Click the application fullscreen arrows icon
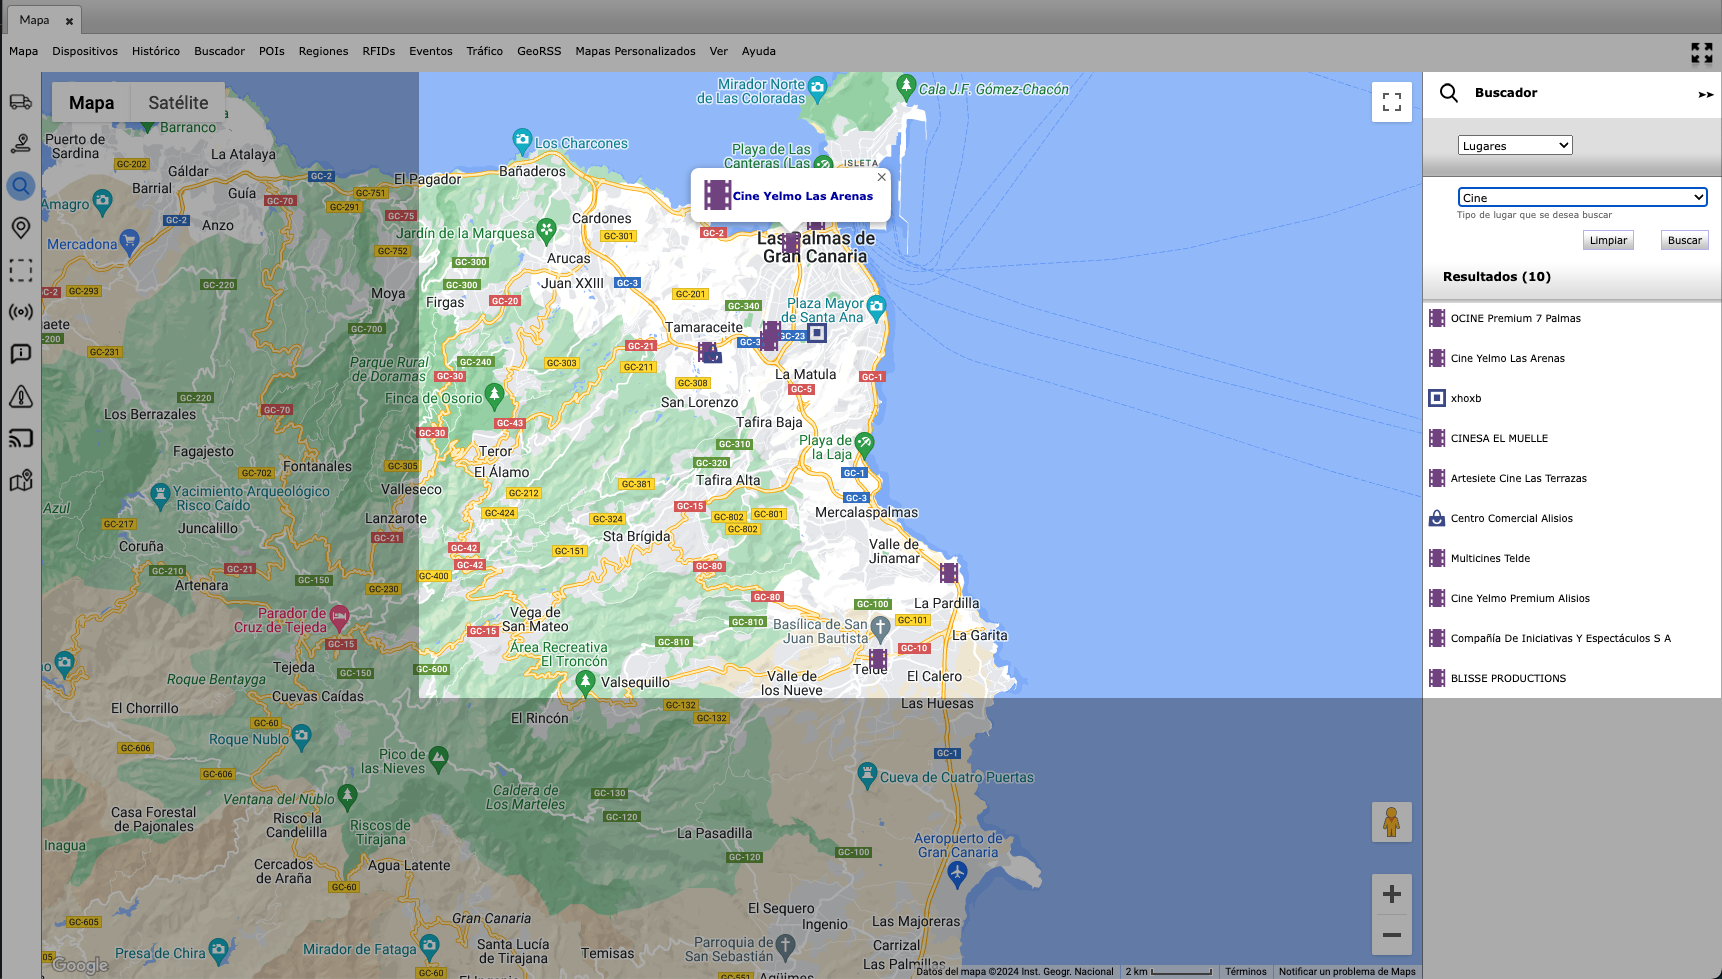Viewport: 1722px width, 979px height. pyautogui.click(x=1701, y=53)
